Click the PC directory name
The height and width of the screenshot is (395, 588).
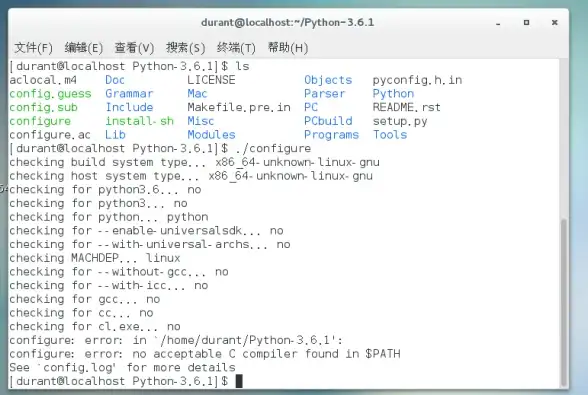(x=311, y=107)
